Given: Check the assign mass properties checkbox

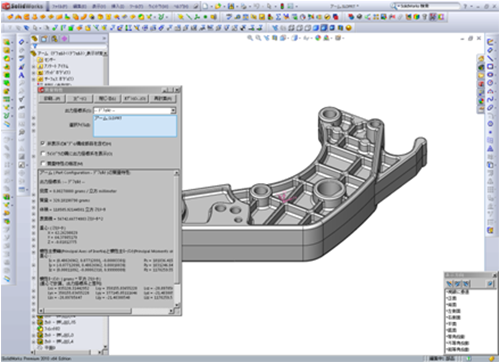Looking at the screenshot, I should [x=43, y=163].
